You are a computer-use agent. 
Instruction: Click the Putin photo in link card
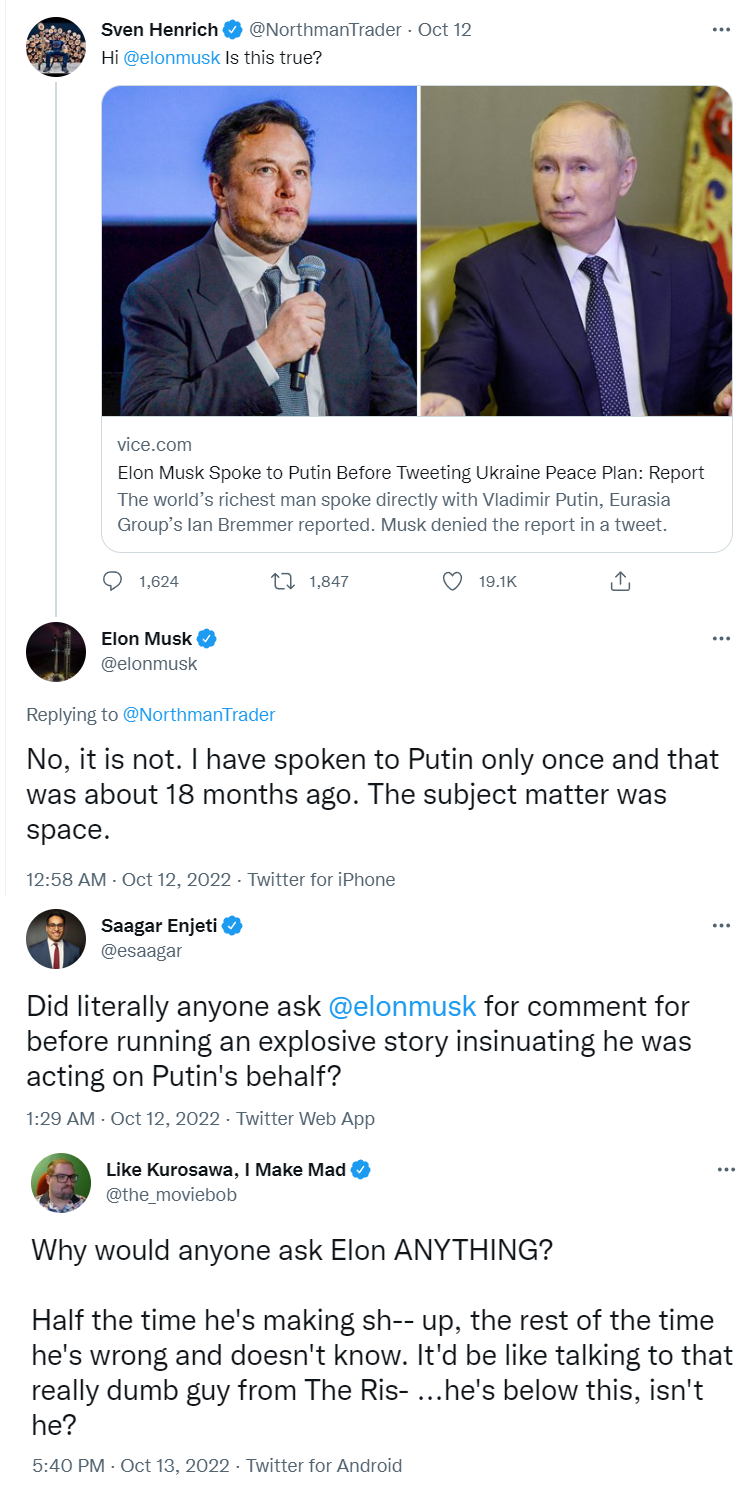pyautogui.click(x=576, y=251)
